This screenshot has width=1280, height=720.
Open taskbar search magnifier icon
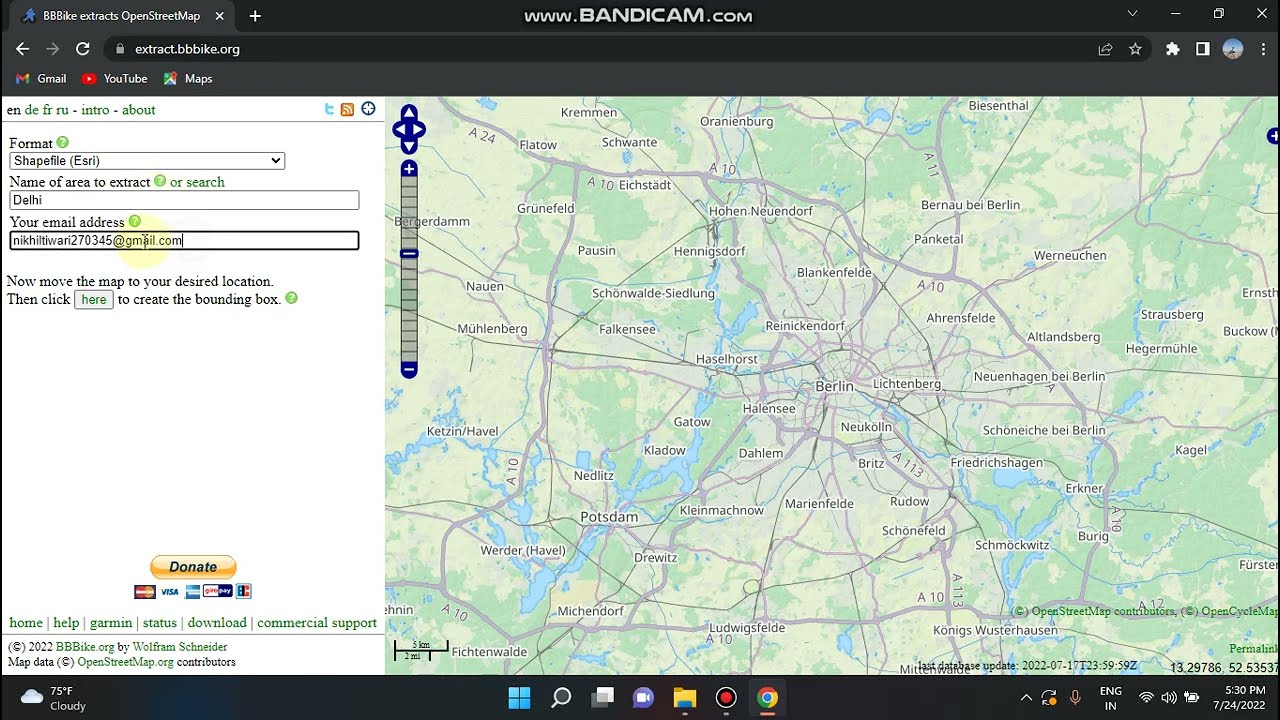pyautogui.click(x=561, y=697)
